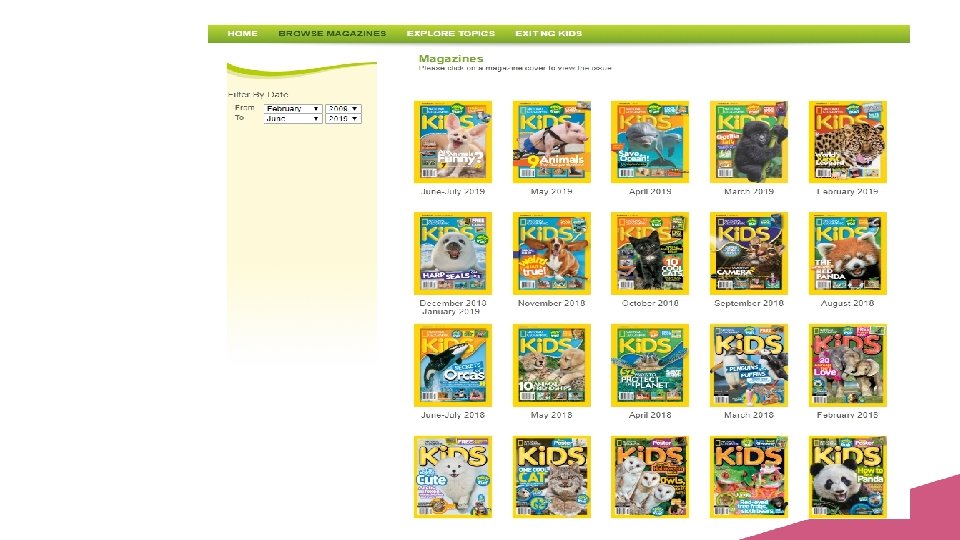Viewport: 960px width, 540px height.
Task: Click the 'April 2018' caption
Action: click(650, 415)
